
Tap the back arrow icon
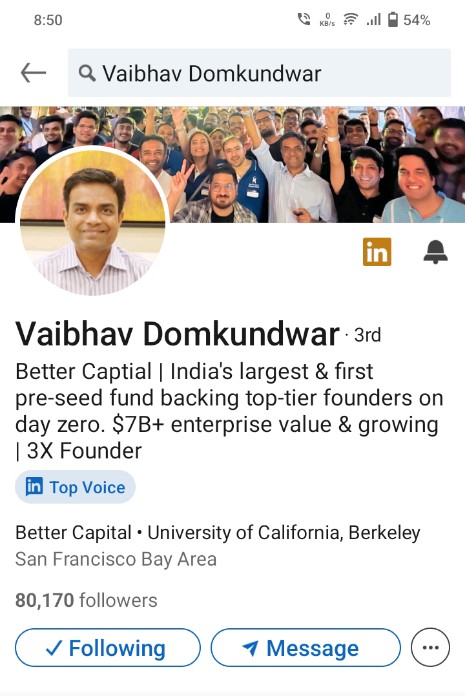pos(33,73)
